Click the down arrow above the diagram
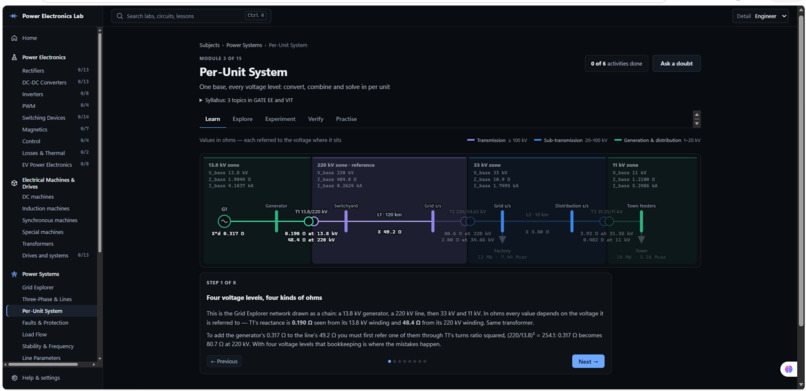 (697, 123)
